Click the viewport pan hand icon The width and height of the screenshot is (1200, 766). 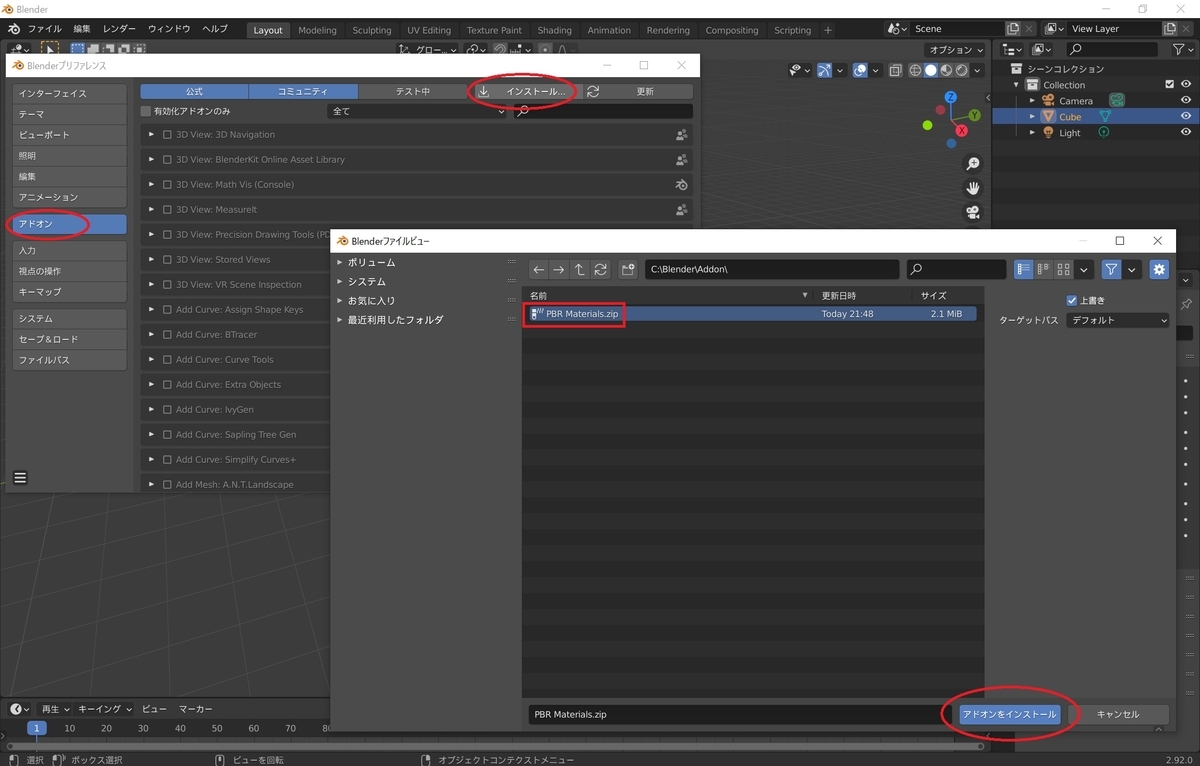pos(972,188)
